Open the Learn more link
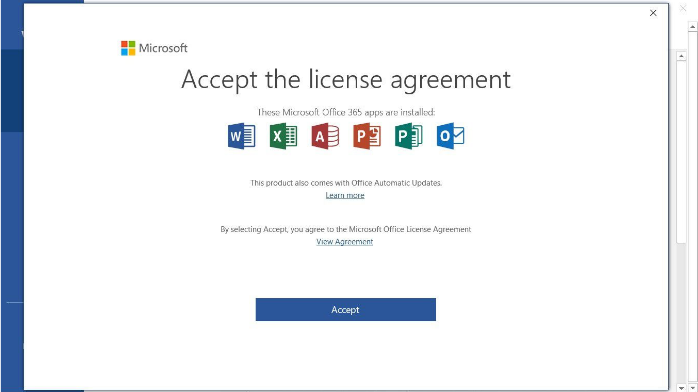This screenshot has height=392, width=698. pyautogui.click(x=345, y=195)
